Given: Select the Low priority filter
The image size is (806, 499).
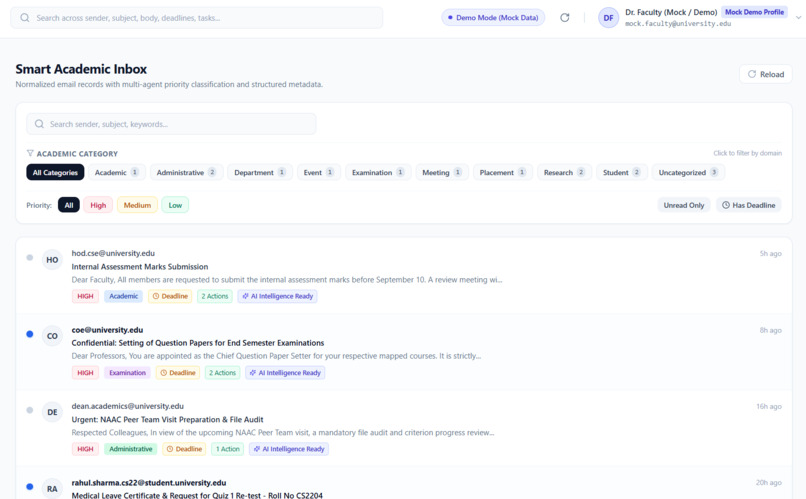Looking at the screenshot, I should 175,205.
